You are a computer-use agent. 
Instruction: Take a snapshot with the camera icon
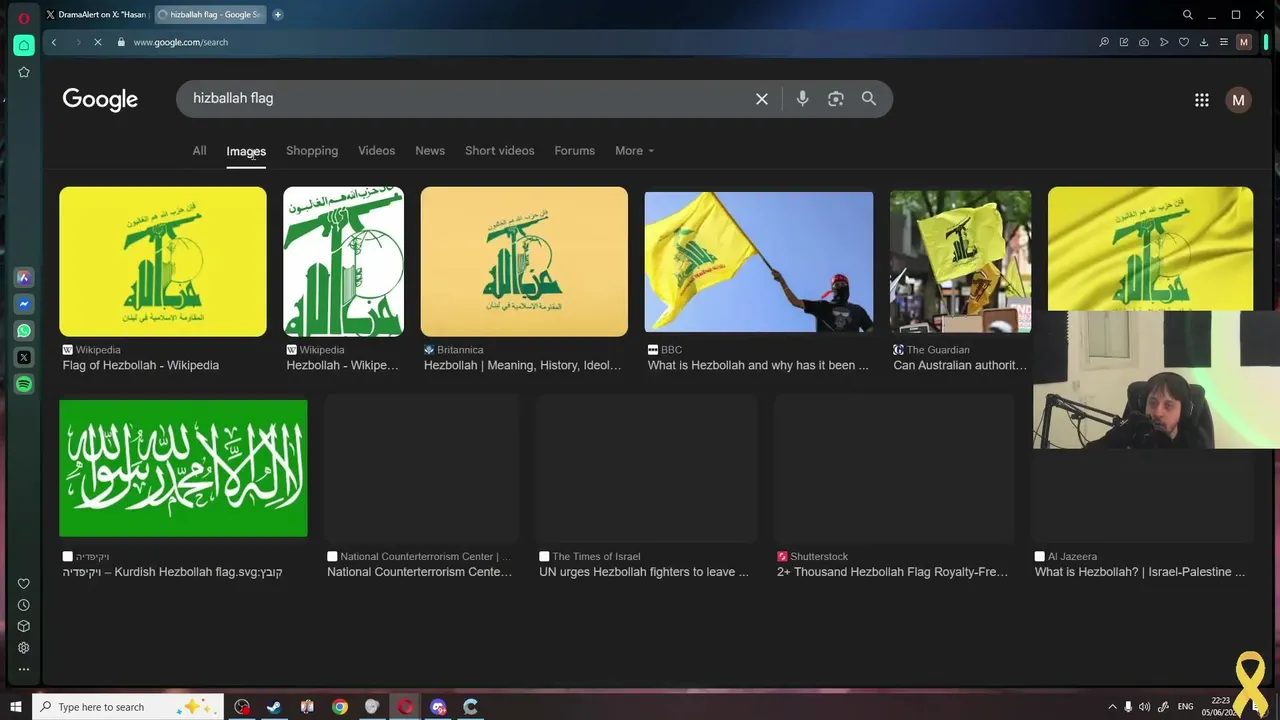(x=1144, y=42)
